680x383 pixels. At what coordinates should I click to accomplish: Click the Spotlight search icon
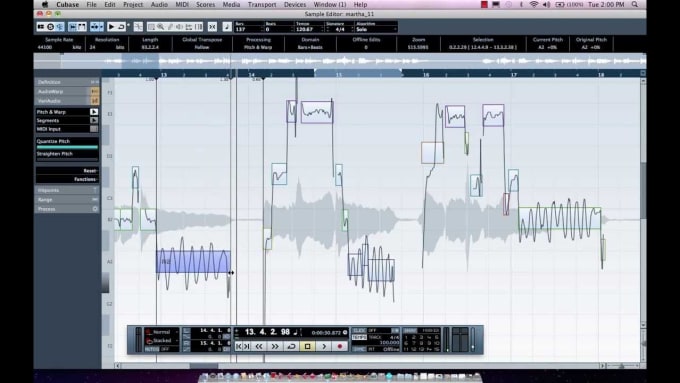click(634, 4)
